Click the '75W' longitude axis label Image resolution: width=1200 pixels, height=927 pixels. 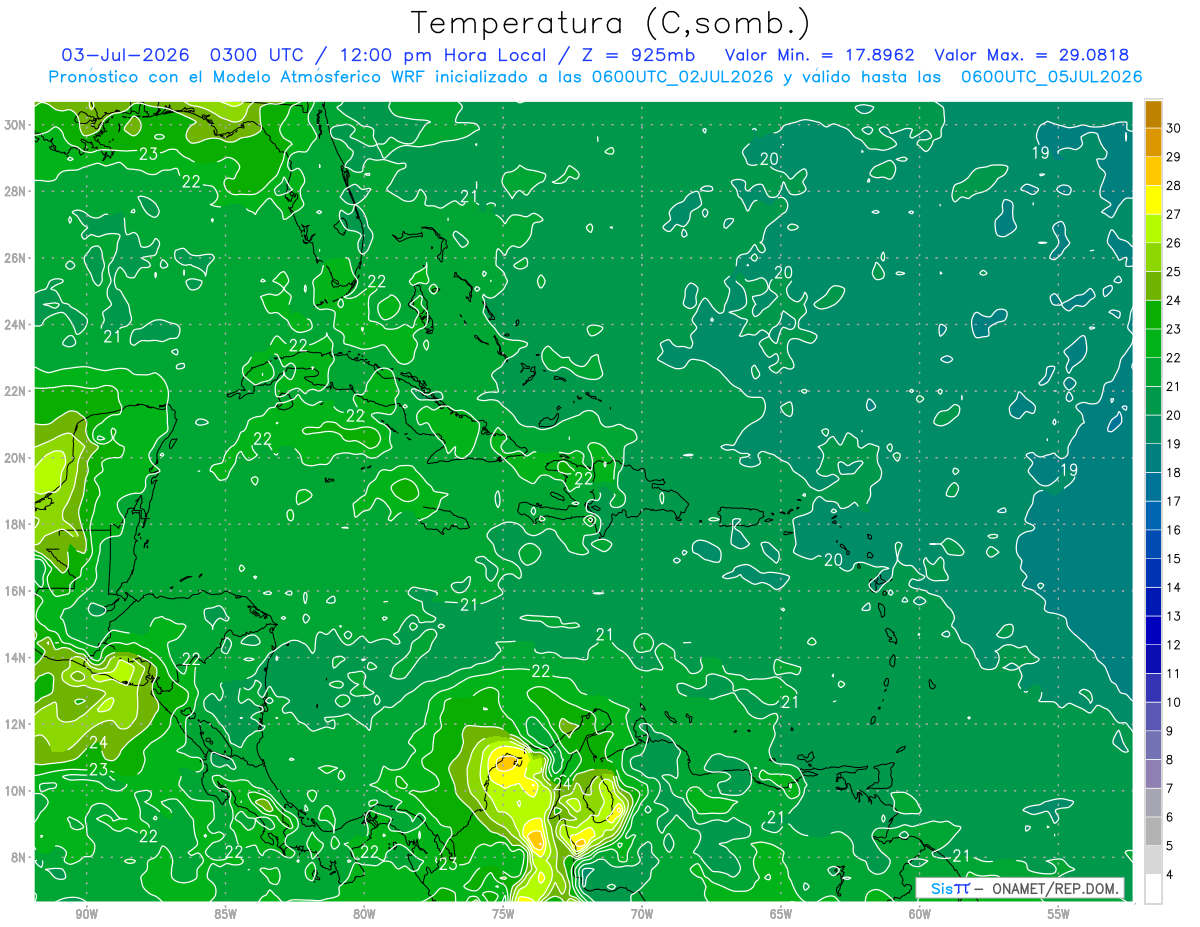pyautogui.click(x=503, y=915)
